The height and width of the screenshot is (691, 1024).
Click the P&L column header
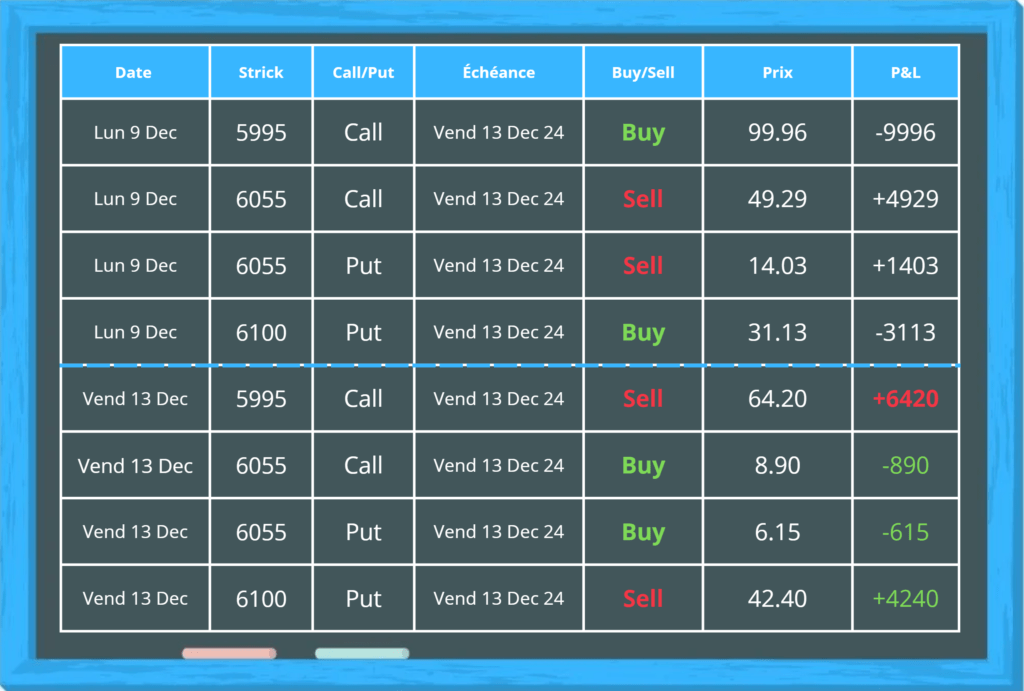coord(905,72)
